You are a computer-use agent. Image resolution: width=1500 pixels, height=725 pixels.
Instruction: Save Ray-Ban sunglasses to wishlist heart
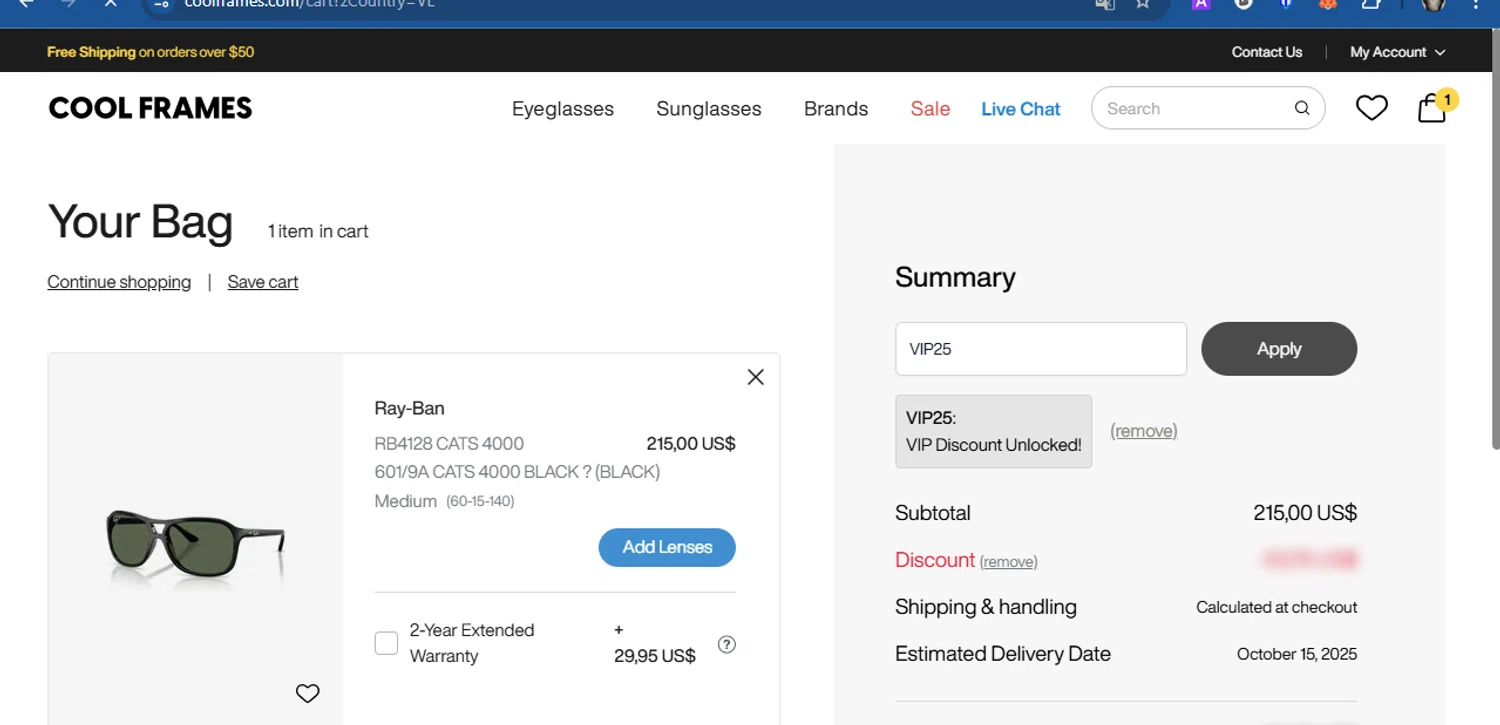point(308,693)
